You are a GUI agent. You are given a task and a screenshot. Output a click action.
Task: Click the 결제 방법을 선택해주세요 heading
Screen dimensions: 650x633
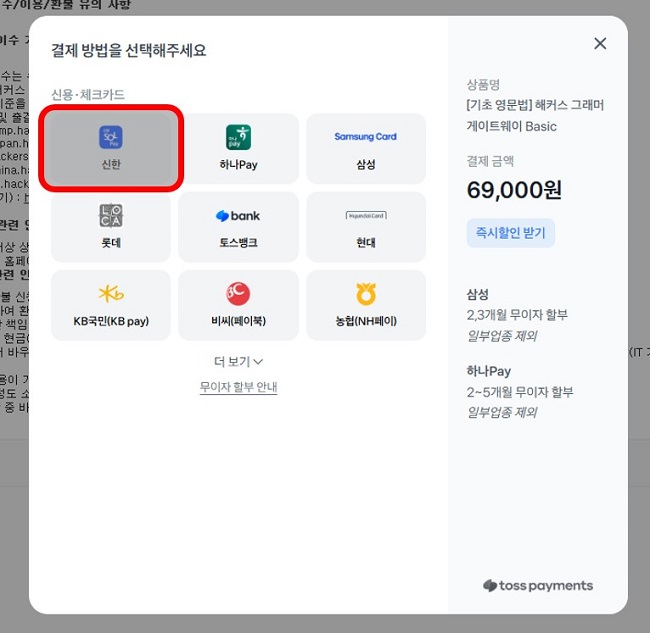pos(129,50)
